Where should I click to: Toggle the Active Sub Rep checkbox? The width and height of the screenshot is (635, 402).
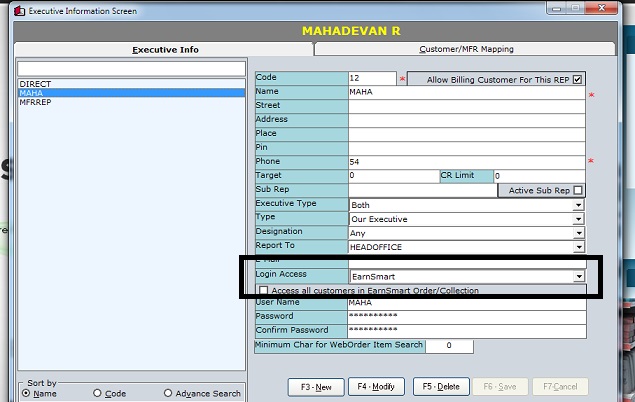click(x=577, y=190)
